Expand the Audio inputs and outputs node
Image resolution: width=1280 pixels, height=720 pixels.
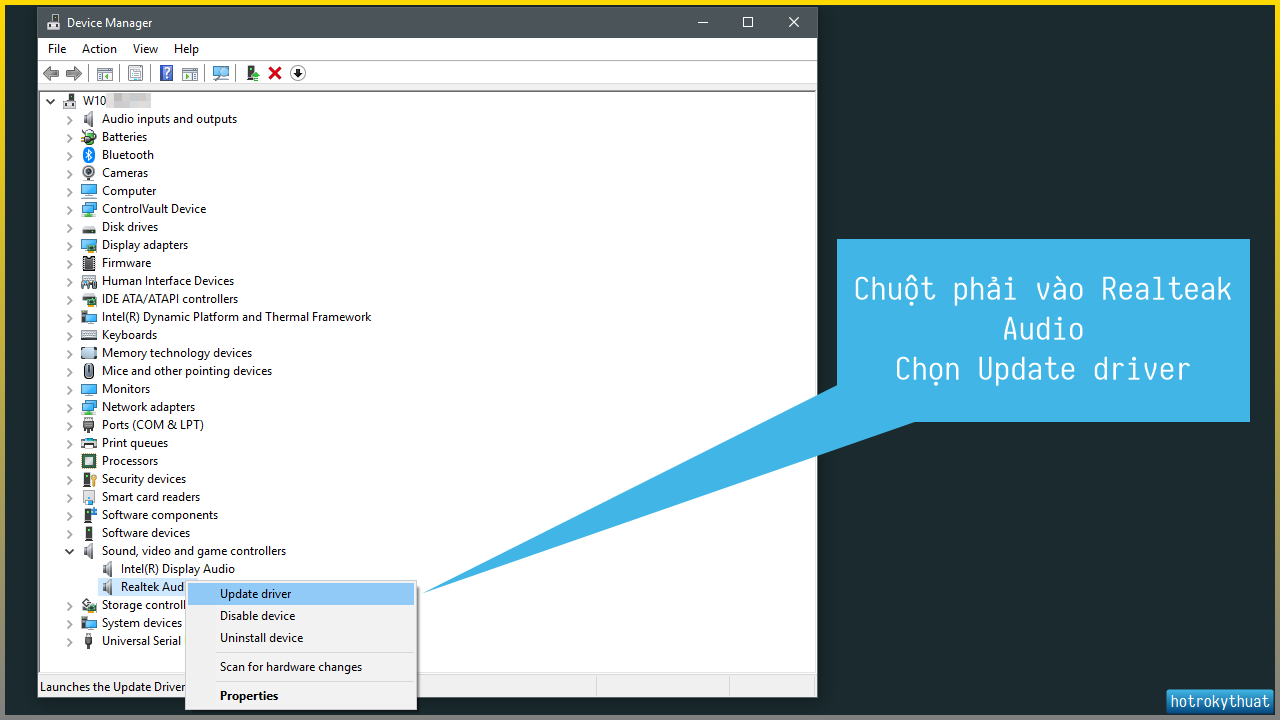coord(70,119)
